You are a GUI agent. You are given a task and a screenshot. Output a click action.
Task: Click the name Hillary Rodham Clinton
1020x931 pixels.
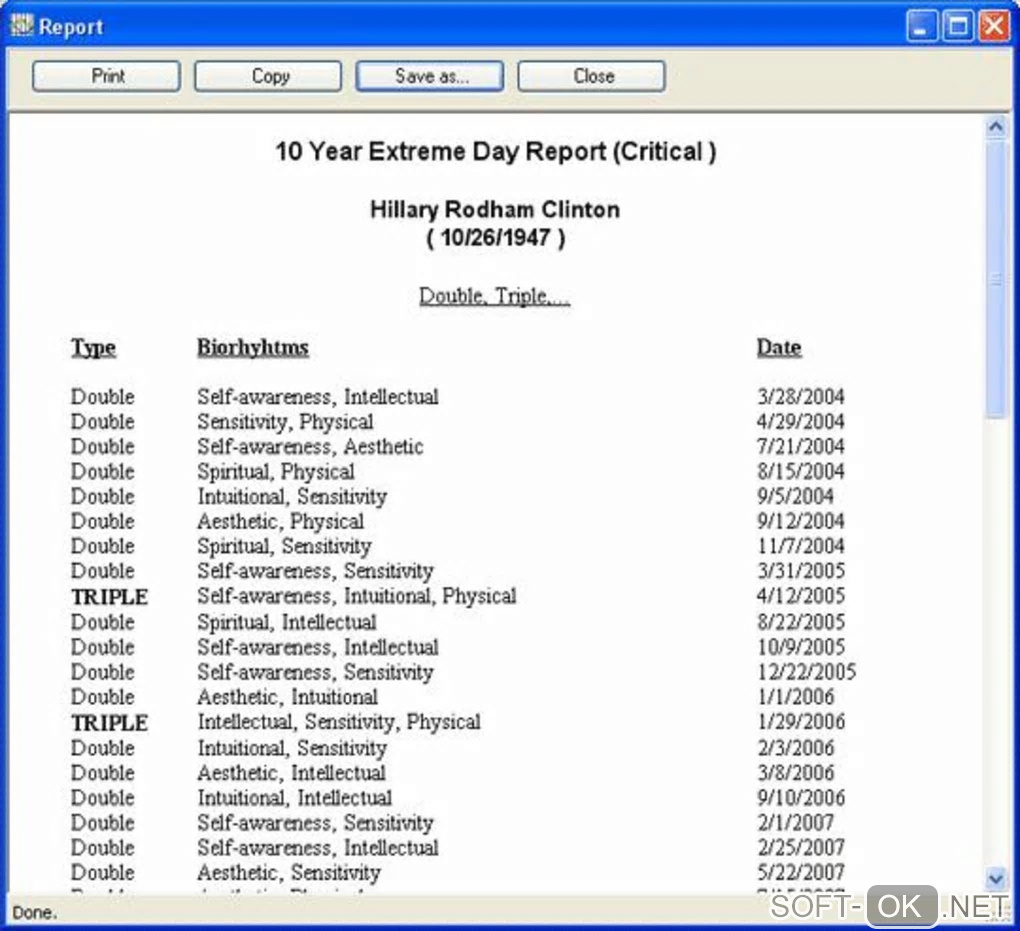point(495,209)
